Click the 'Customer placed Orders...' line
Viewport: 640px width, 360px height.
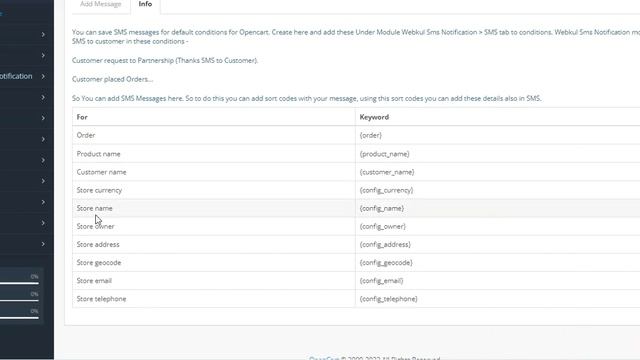(x=113, y=79)
